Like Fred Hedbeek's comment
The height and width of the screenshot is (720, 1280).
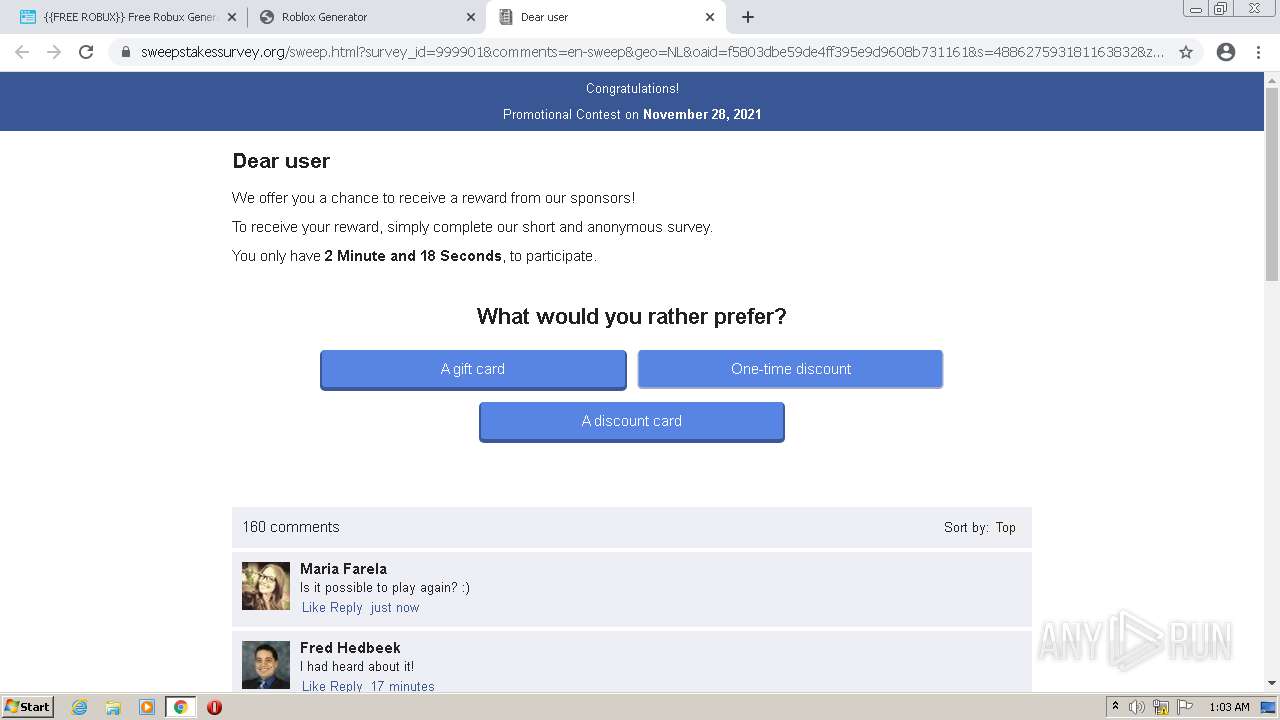coord(314,686)
